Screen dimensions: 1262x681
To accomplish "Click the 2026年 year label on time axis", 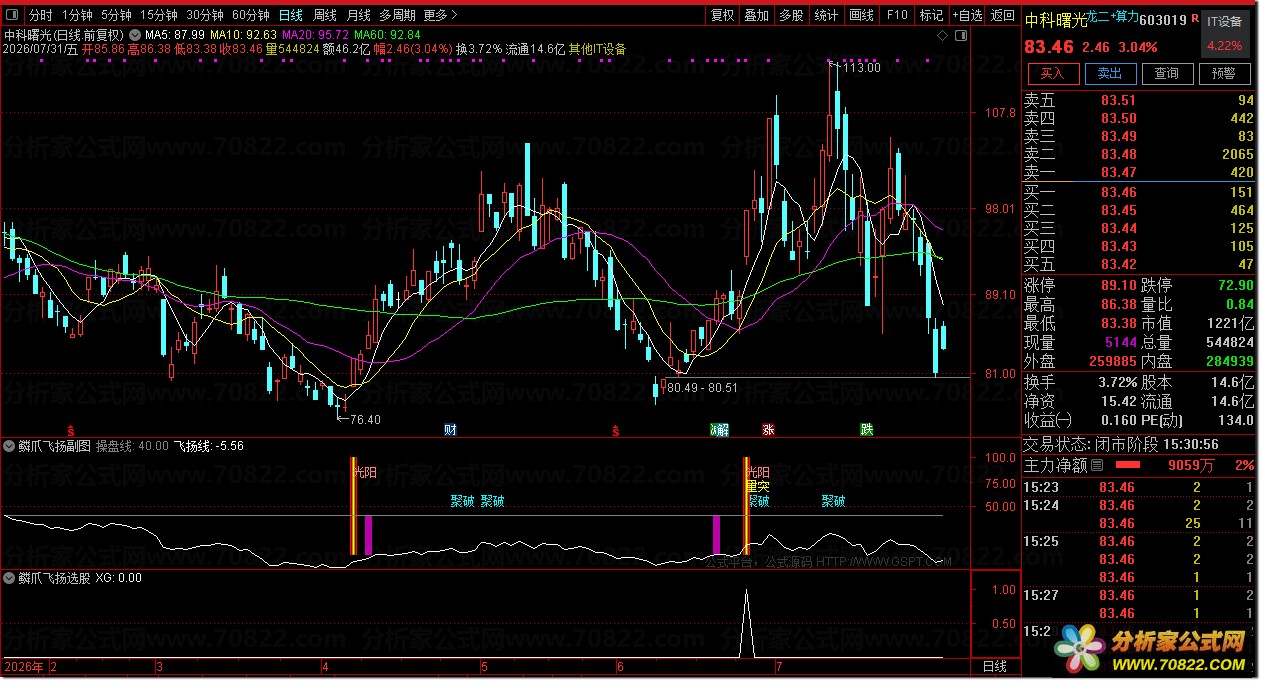I will (25, 666).
